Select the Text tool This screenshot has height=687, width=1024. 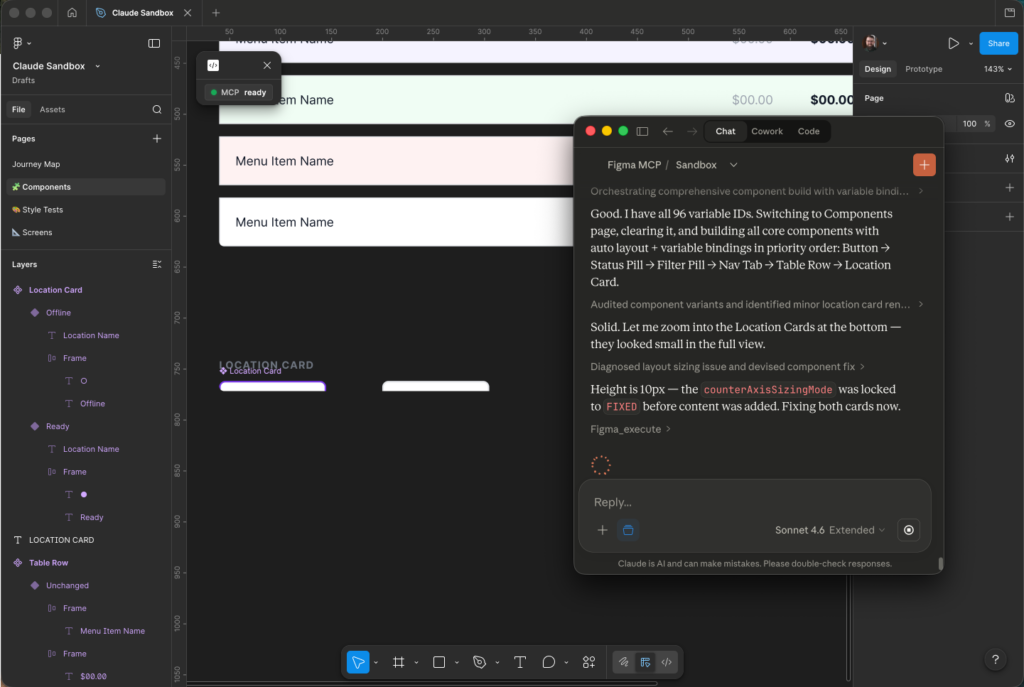(519, 662)
